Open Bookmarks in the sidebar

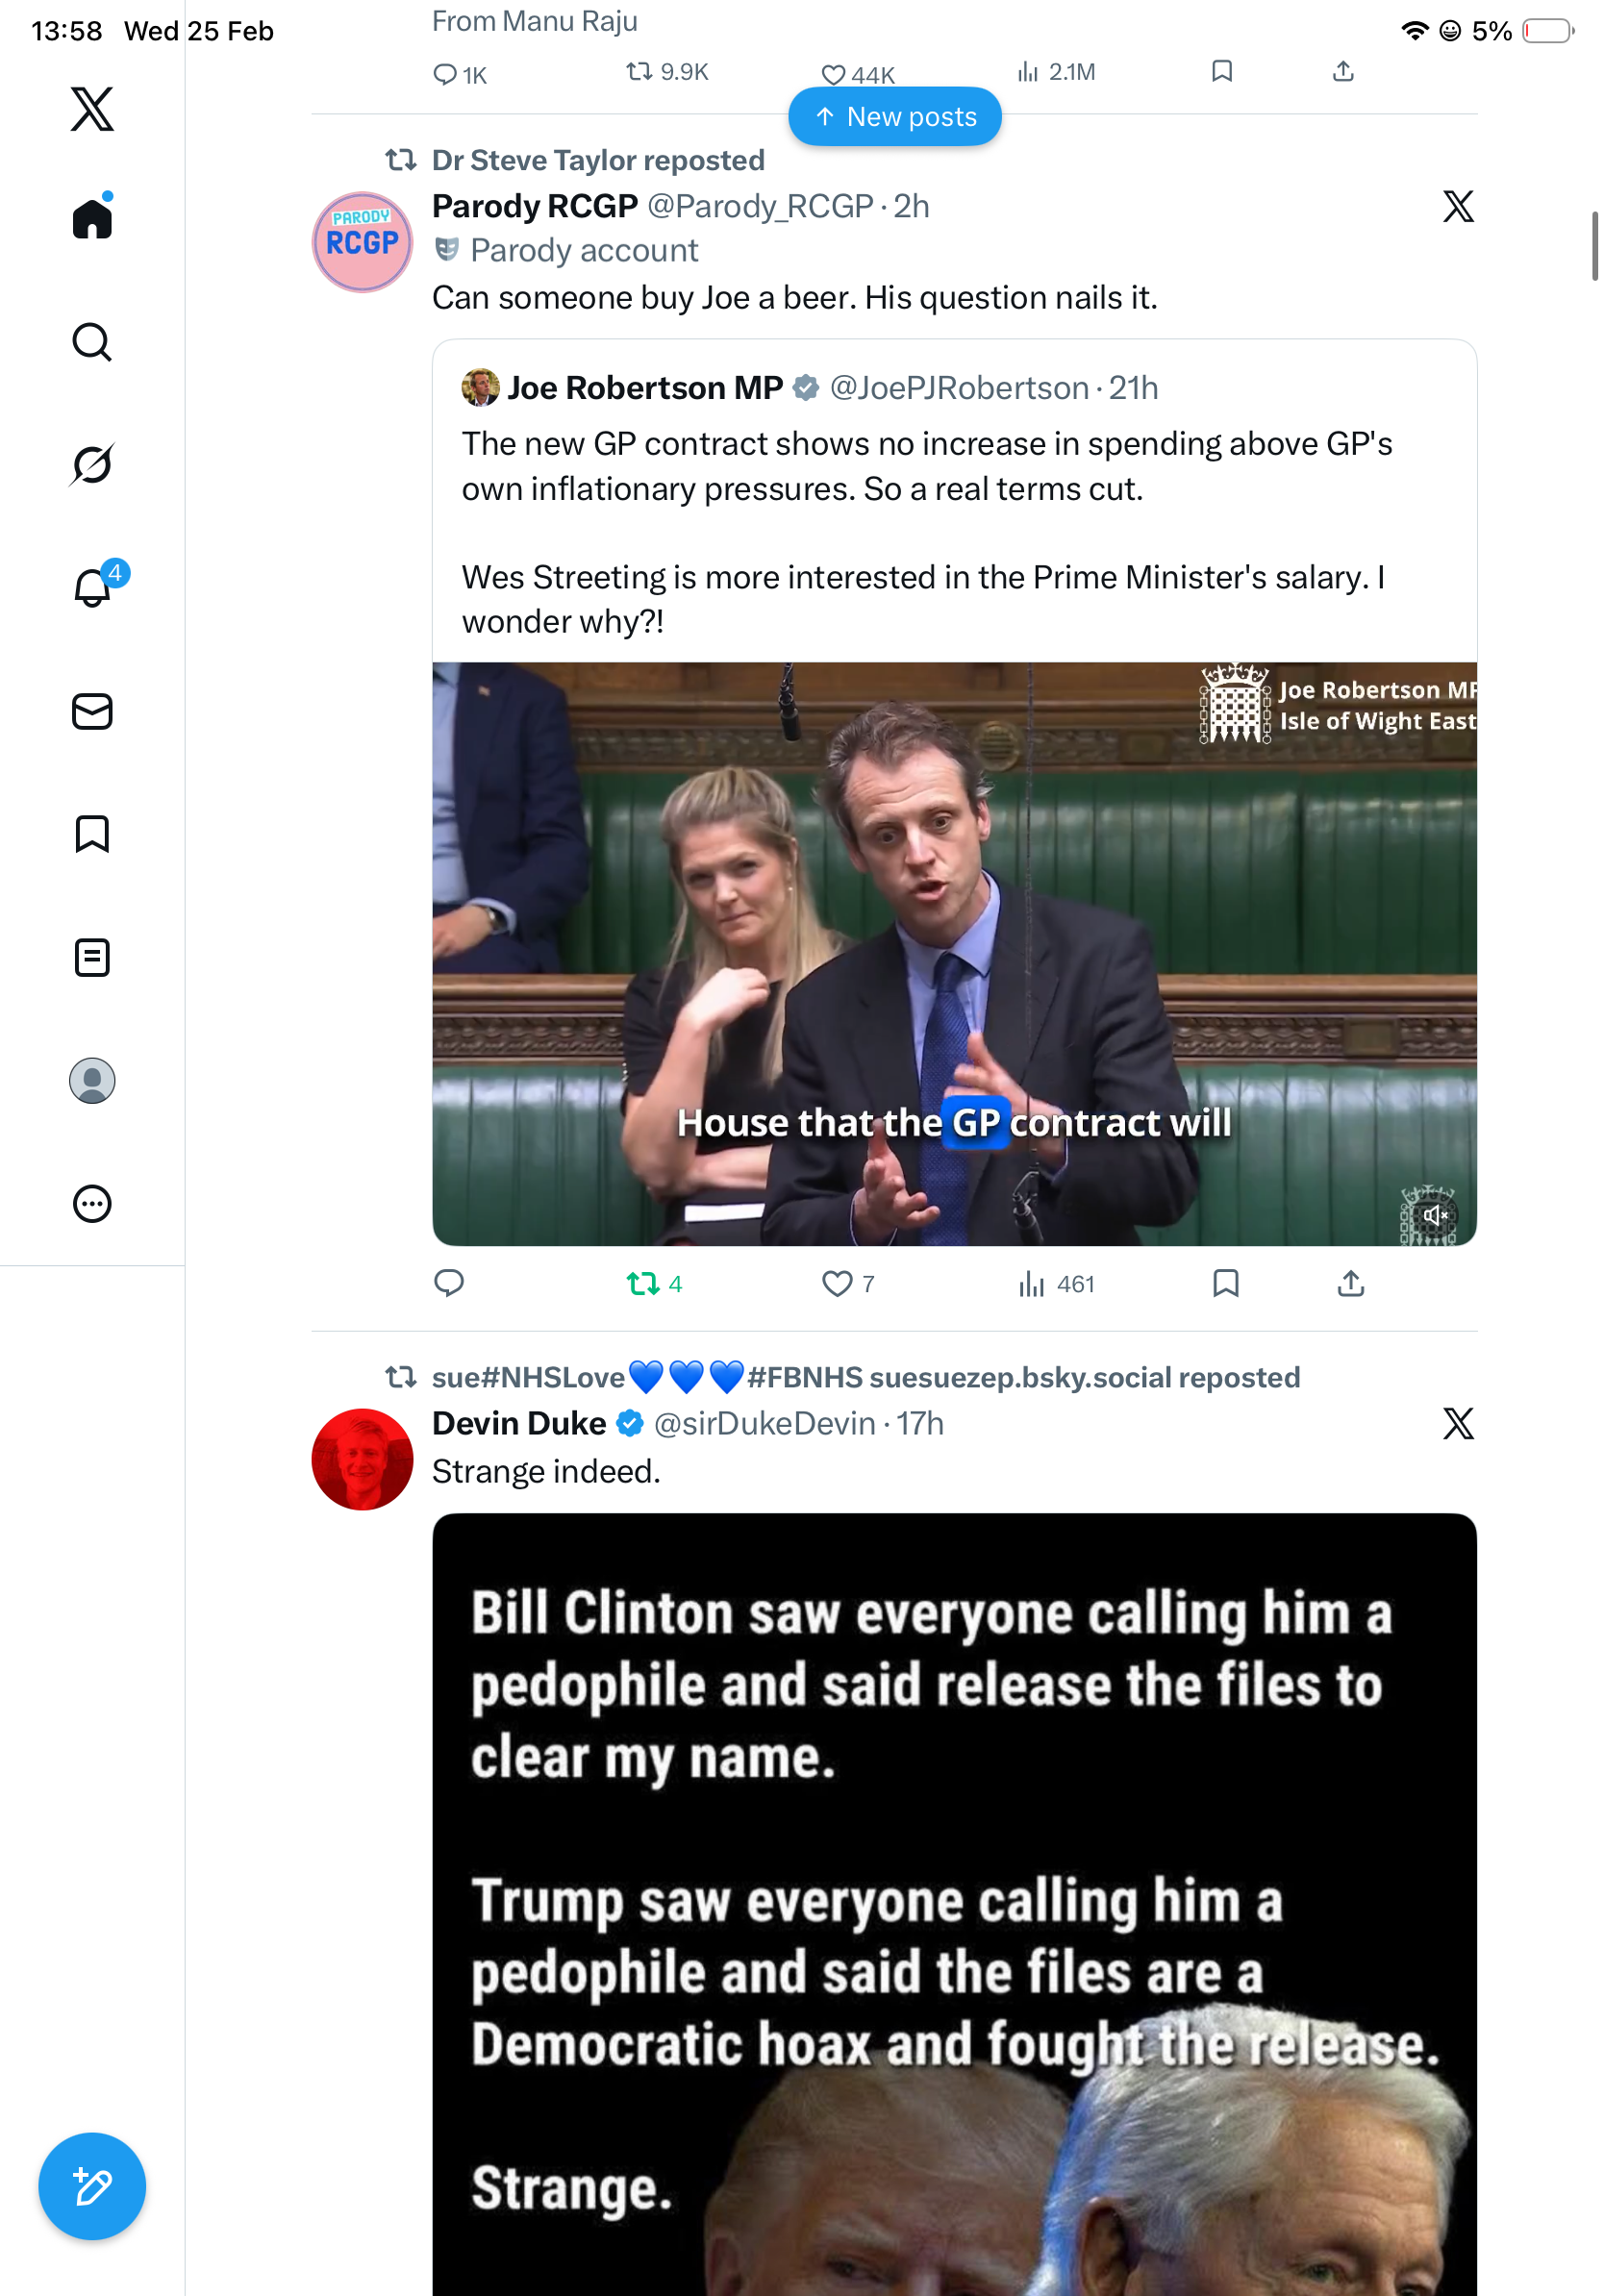point(92,834)
